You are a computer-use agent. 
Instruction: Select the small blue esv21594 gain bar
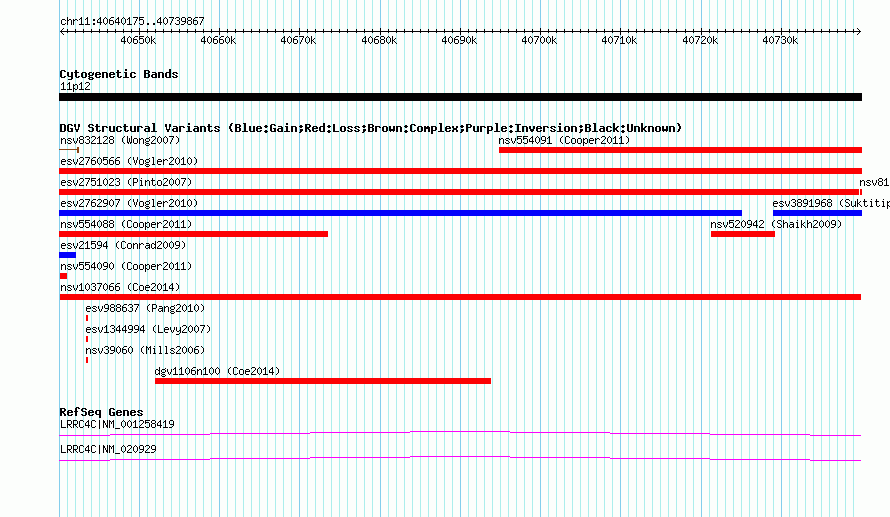(68, 255)
